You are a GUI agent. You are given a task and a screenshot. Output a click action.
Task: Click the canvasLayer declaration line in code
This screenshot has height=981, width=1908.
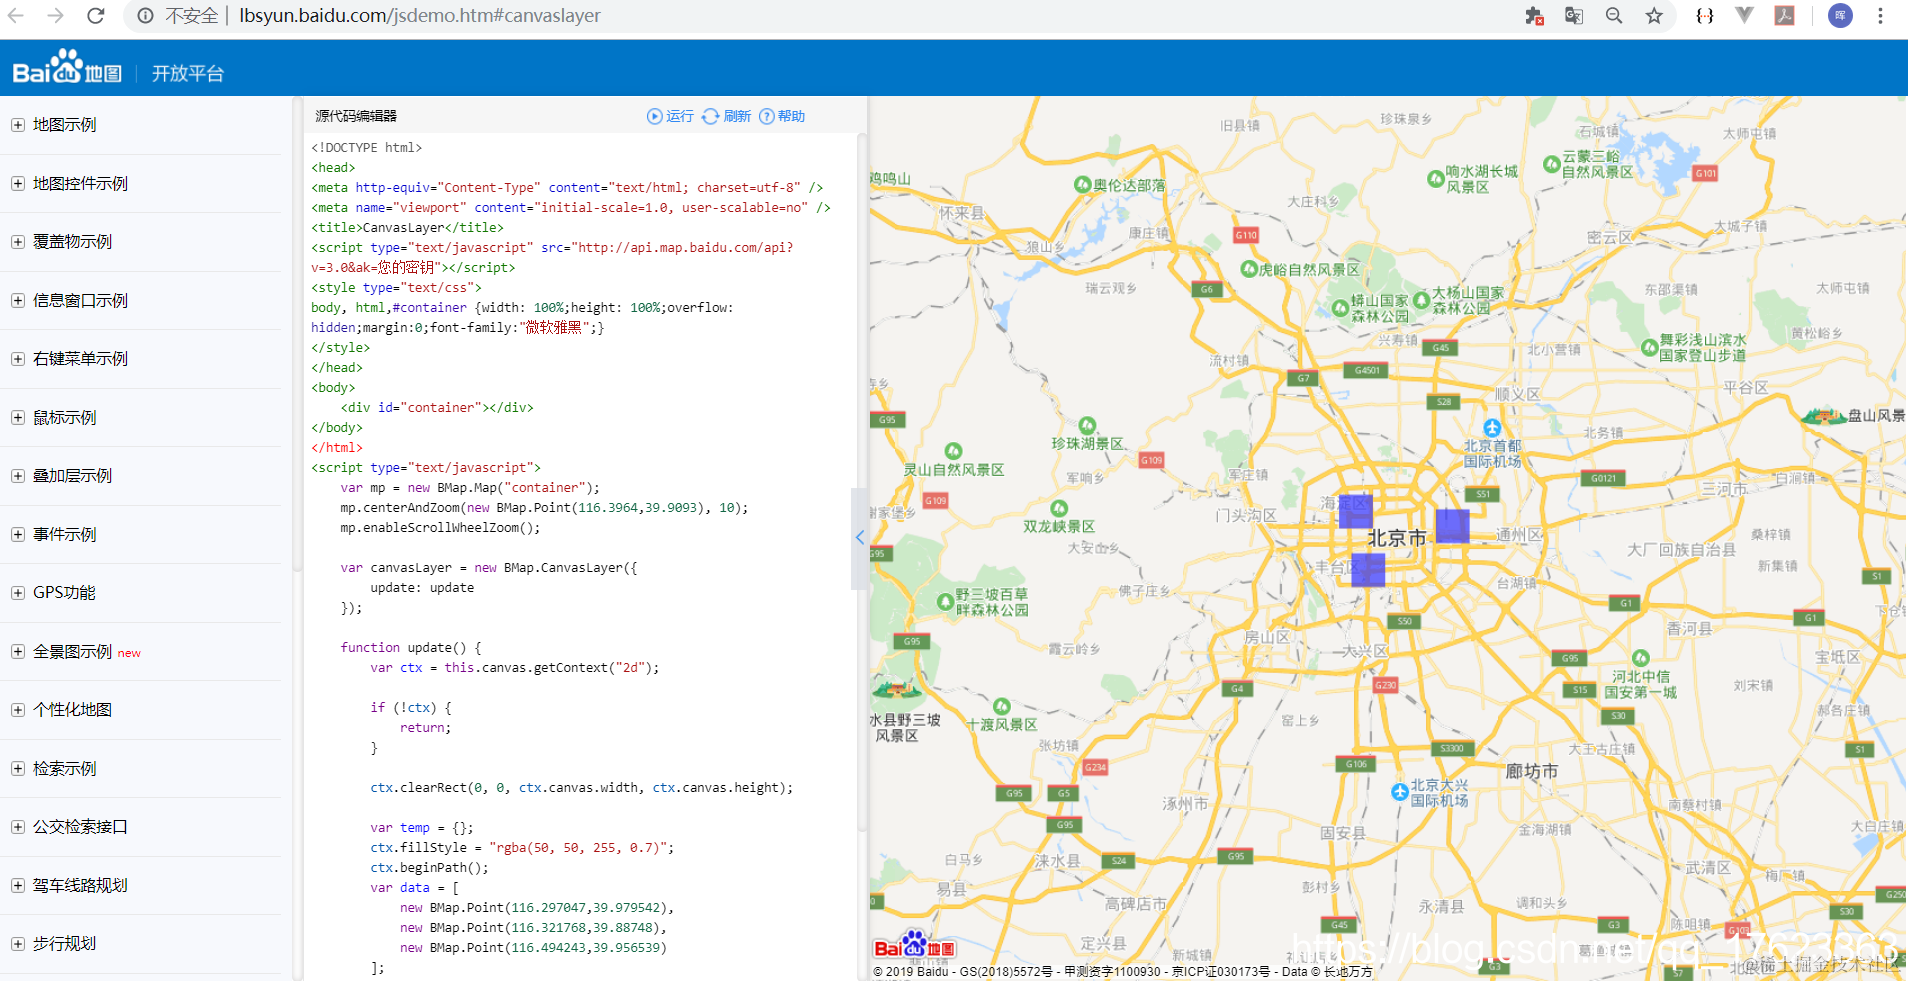(489, 568)
